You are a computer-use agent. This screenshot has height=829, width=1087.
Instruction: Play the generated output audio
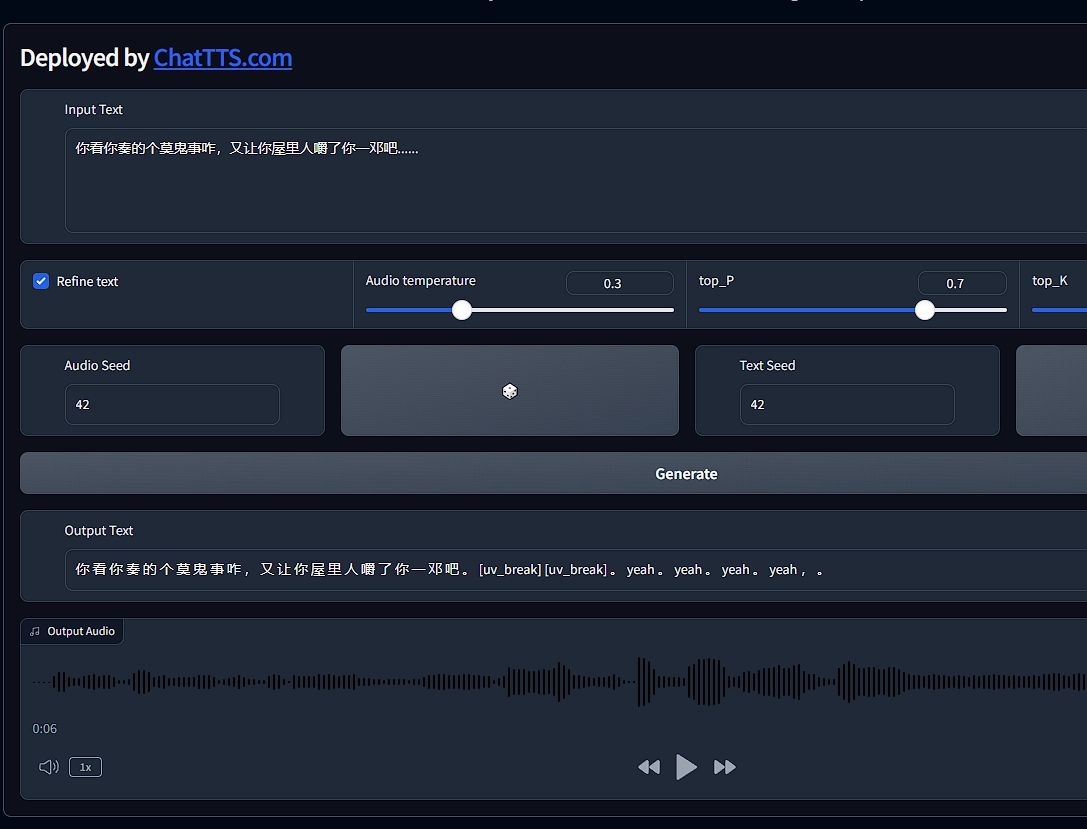[686, 767]
